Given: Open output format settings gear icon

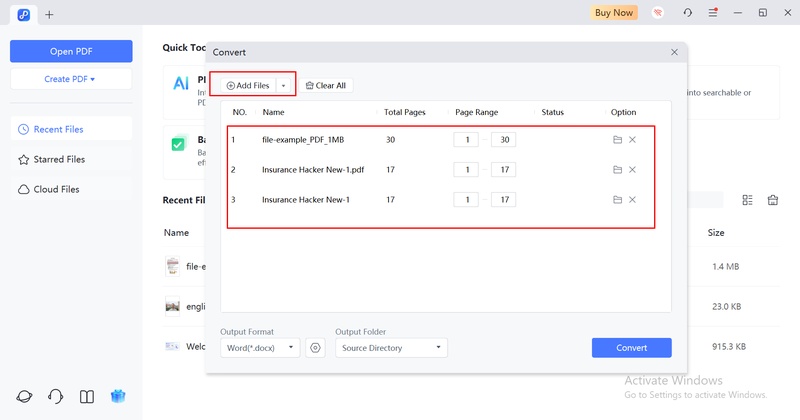Looking at the screenshot, I should coord(315,348).
